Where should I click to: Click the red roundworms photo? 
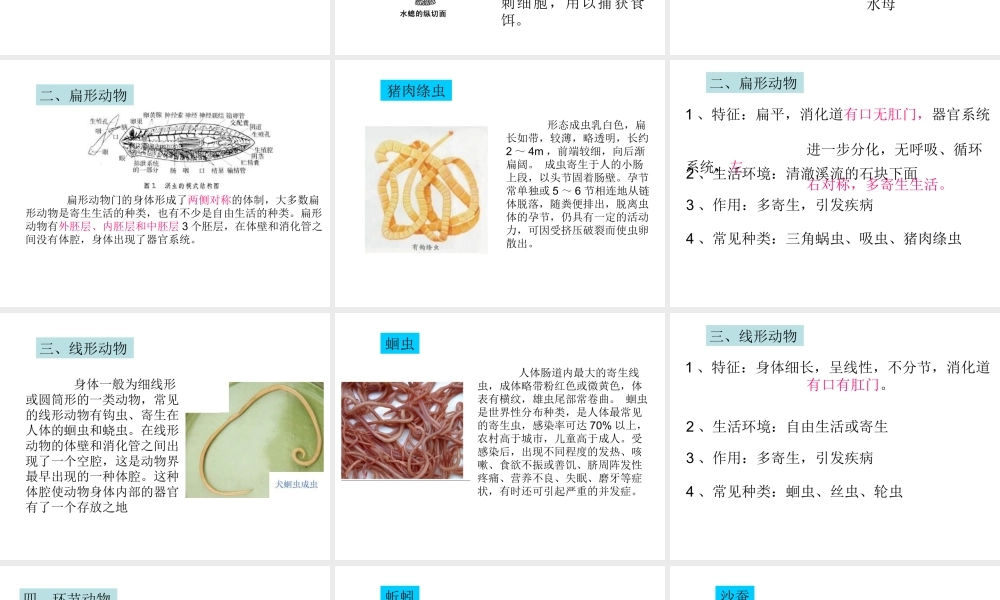point(402,430)
